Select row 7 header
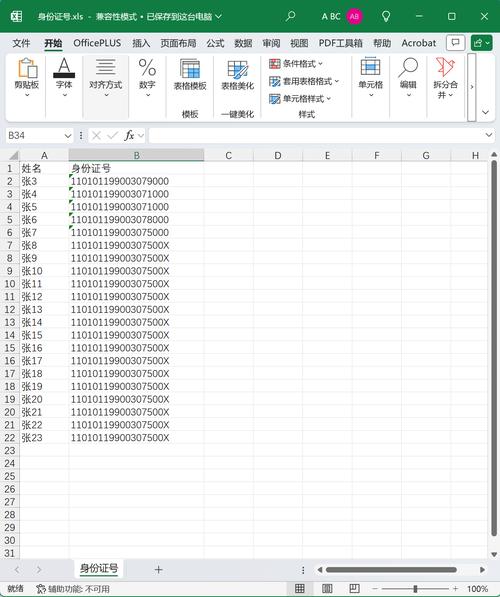Image resolution: width=500 pixels, height=597 pixels. pyautogui.click(x=10, y=245)
